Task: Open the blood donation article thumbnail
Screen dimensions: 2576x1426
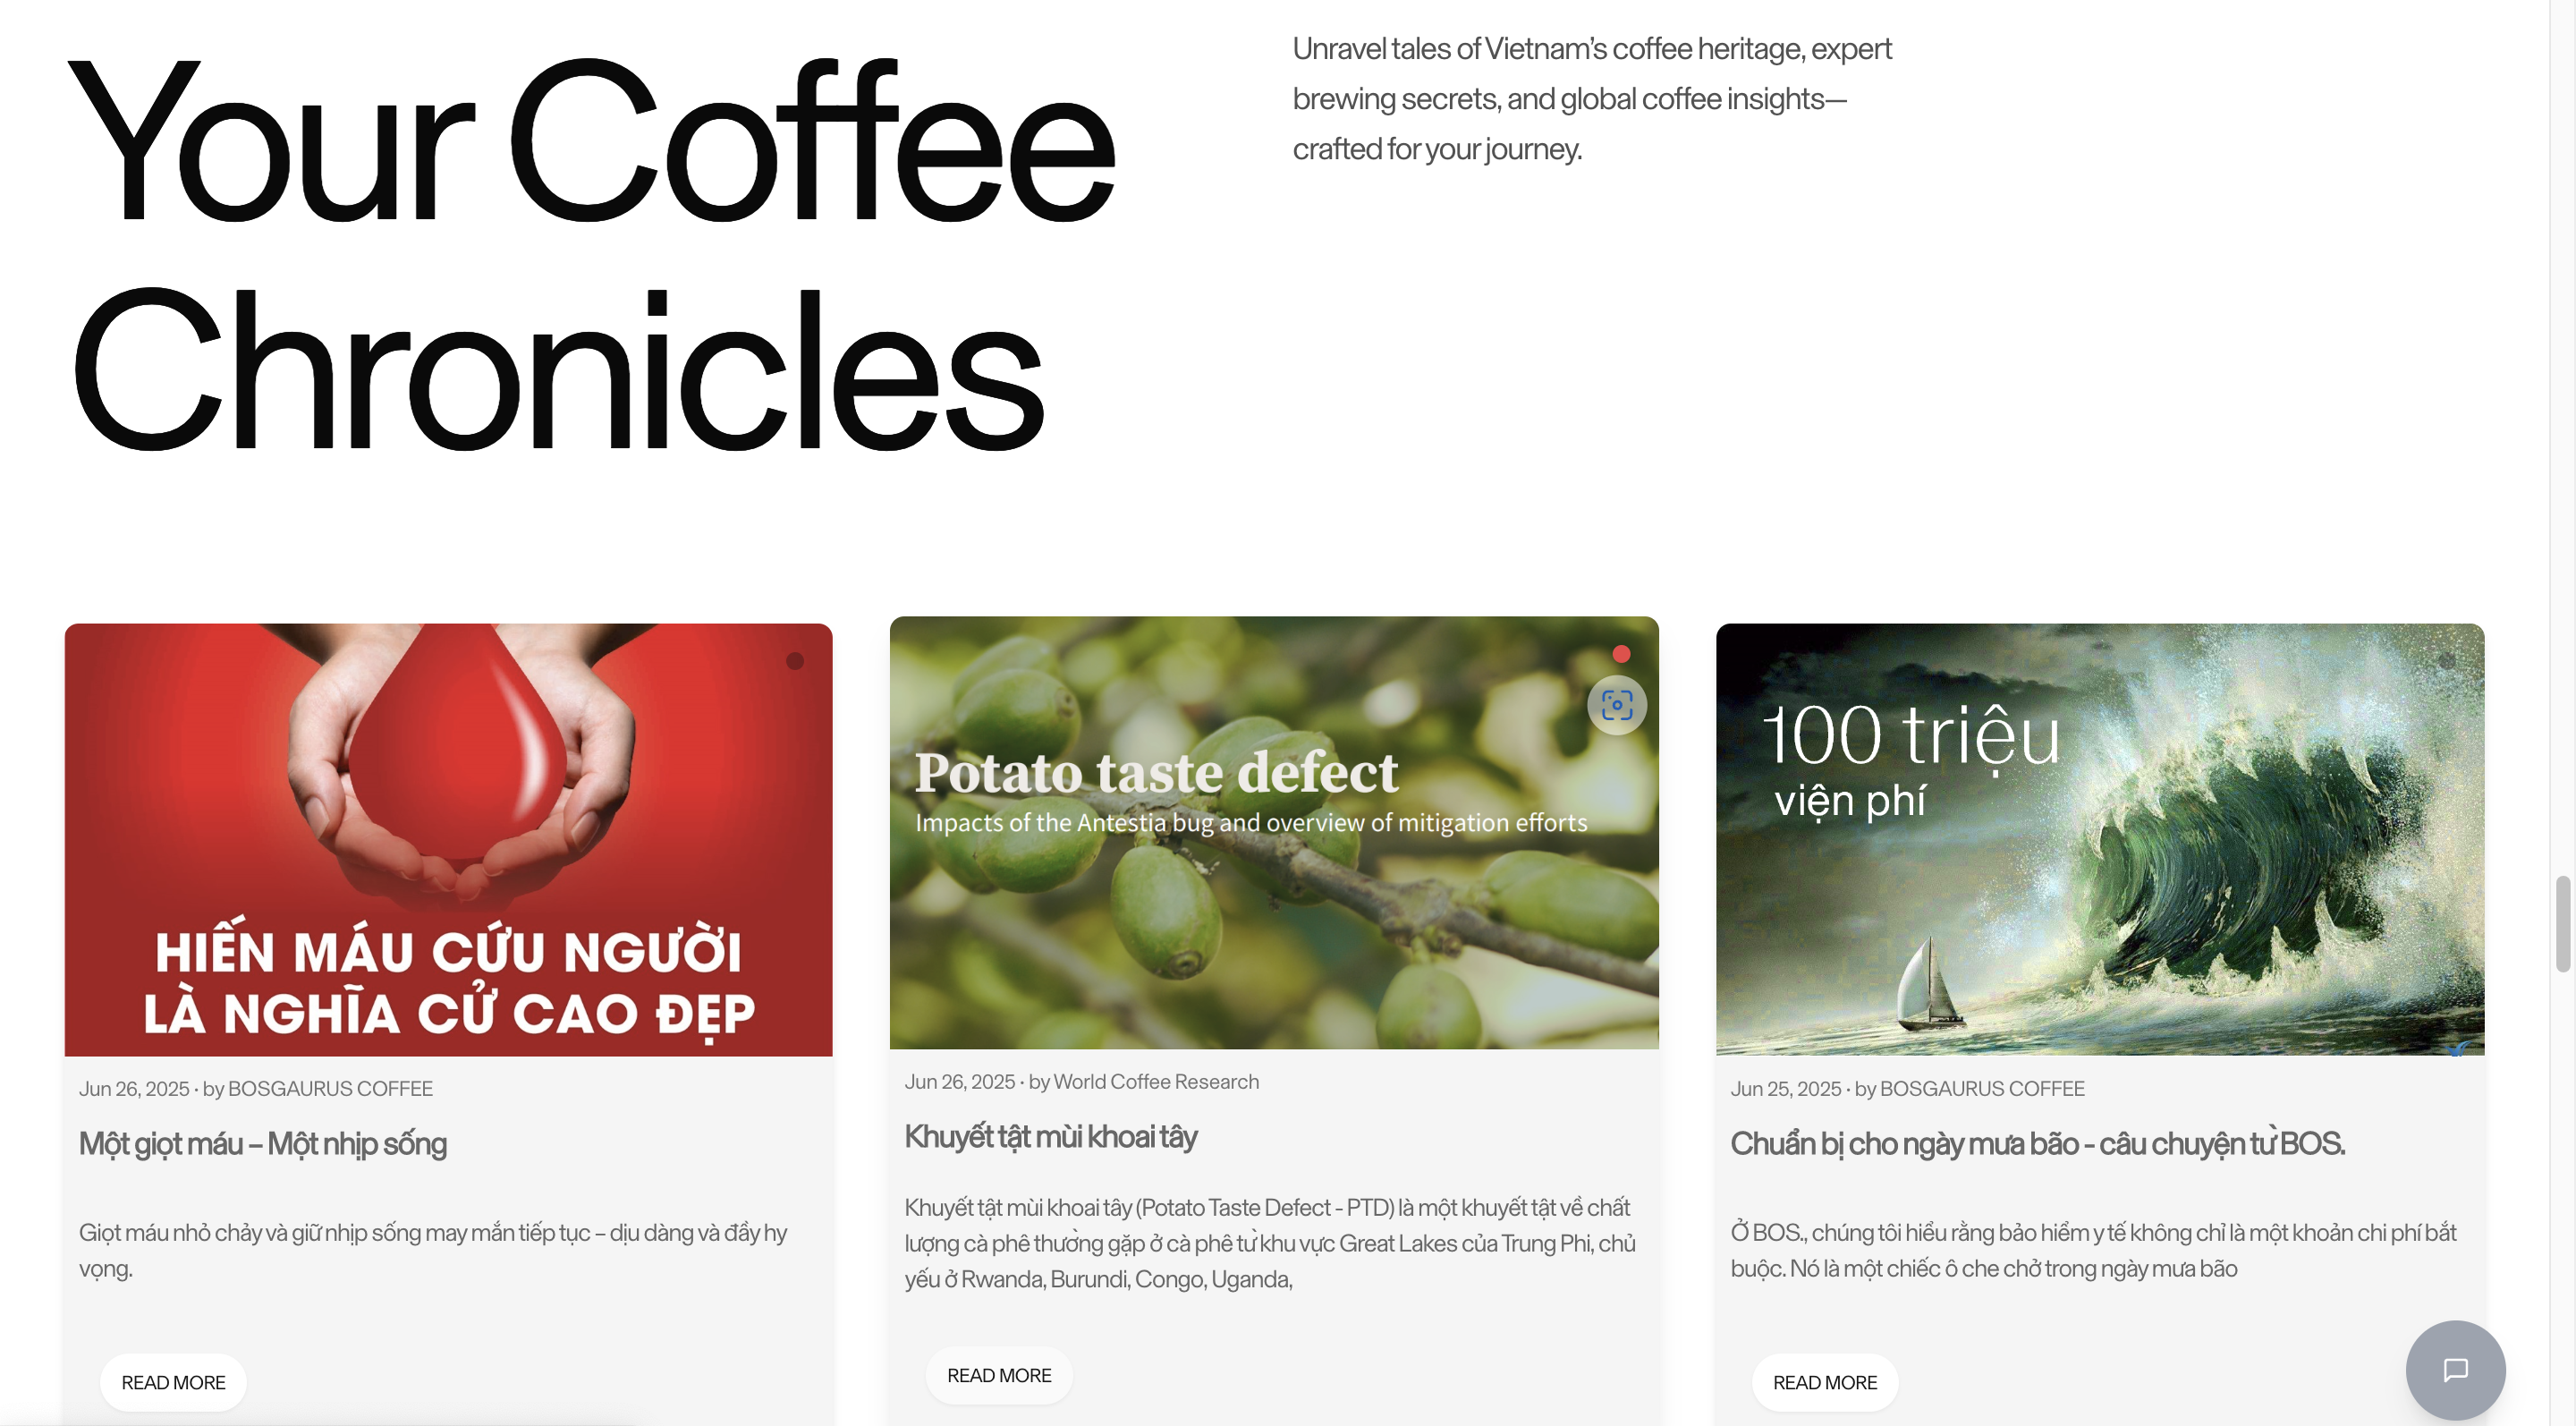Action: (x=448, y=839)
